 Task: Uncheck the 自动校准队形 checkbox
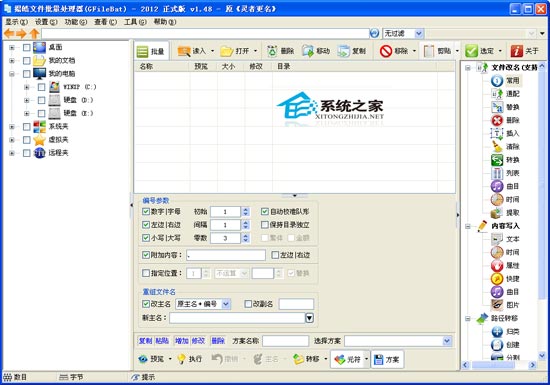click(265, 211)
